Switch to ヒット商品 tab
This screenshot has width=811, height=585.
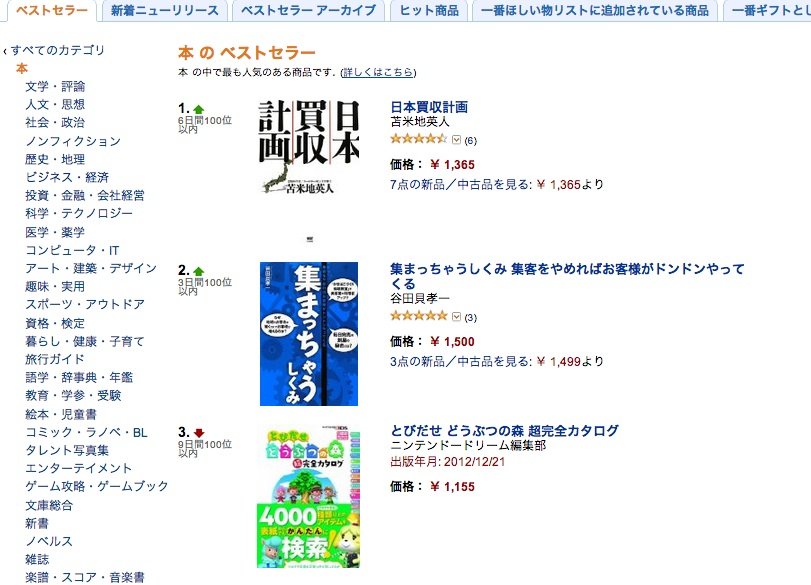pyautogui.click(x=429, y=10)
